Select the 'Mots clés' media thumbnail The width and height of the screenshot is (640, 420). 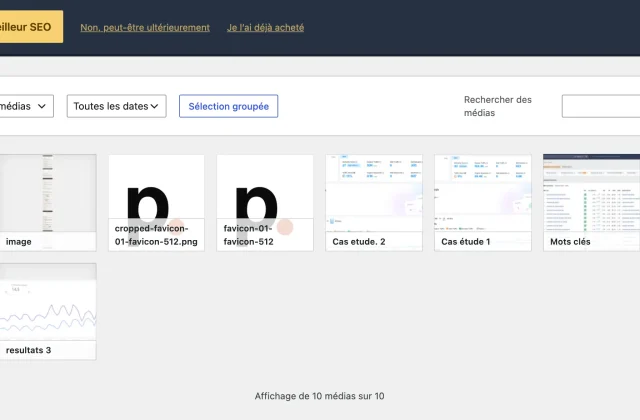point(591,202)
